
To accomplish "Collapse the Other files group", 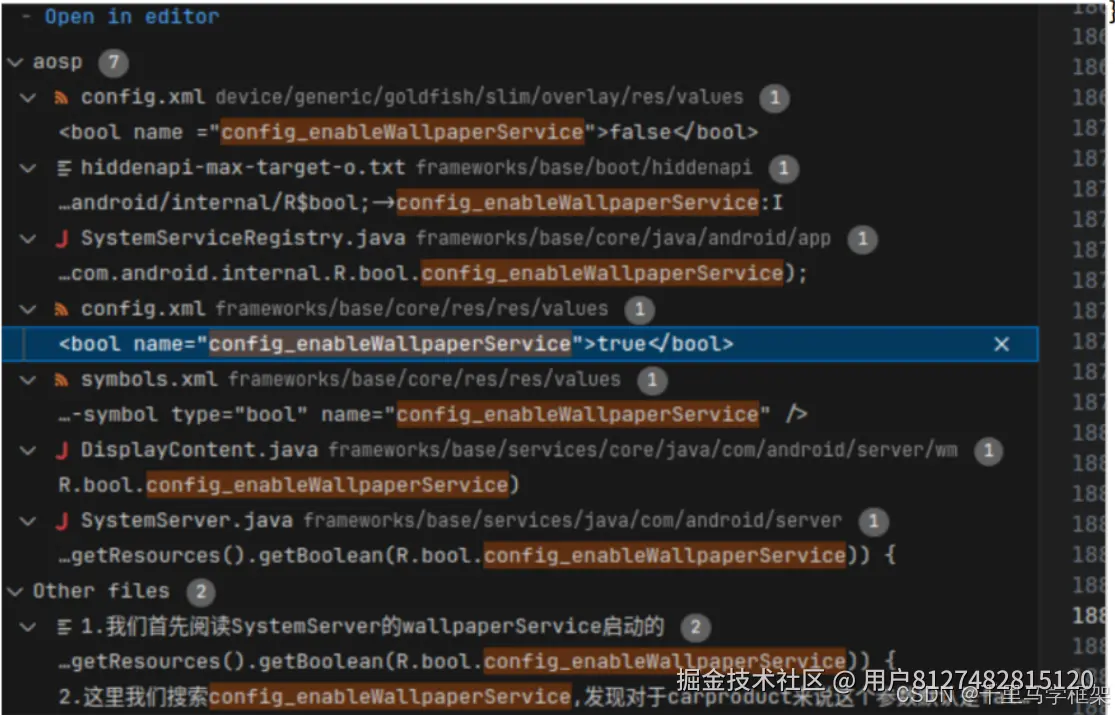I will click(x=15, y=591).
